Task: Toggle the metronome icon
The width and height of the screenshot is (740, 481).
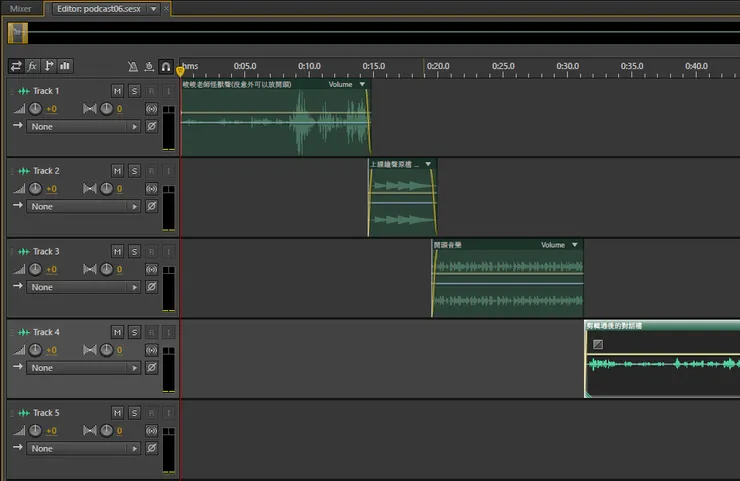Action: click(133, 67)
